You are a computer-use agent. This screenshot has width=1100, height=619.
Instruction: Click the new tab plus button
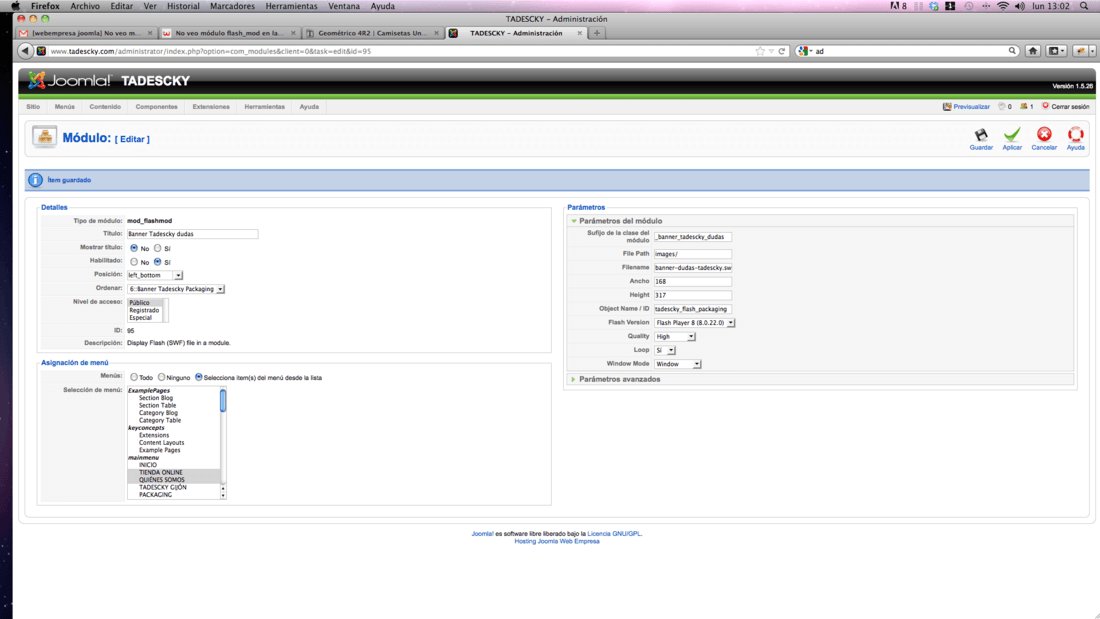[x=597, y=33]
